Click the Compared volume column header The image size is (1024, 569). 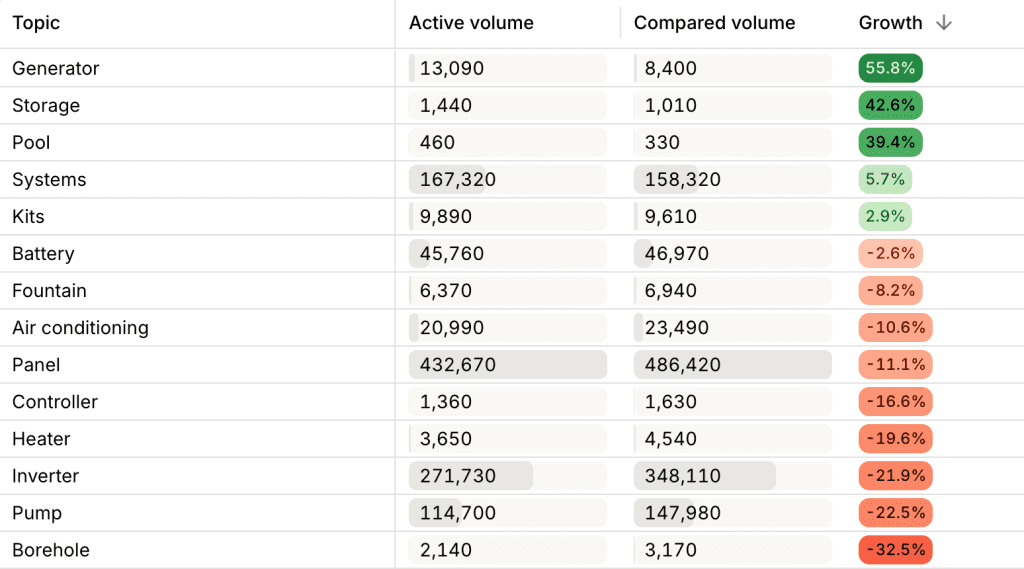714,23
